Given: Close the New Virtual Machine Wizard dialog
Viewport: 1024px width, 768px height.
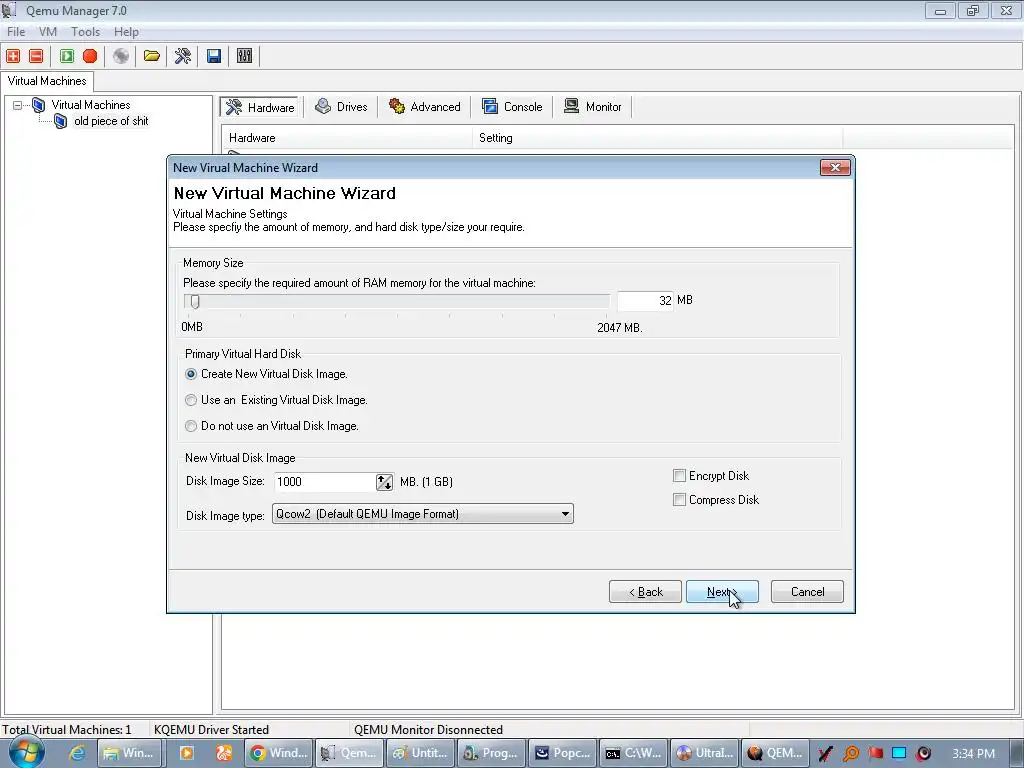Looking at the screenshot, I should pyautogui.click(x=835, y=168).
